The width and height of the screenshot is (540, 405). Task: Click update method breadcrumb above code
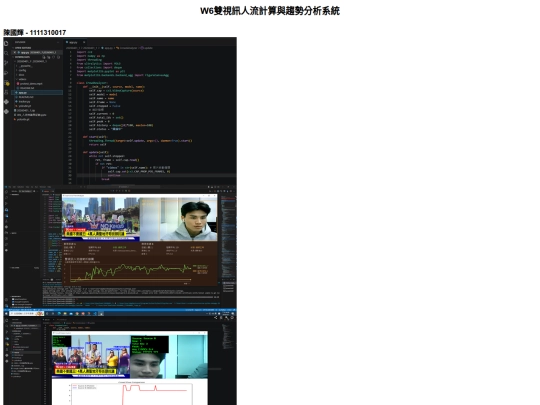(147, 48)
